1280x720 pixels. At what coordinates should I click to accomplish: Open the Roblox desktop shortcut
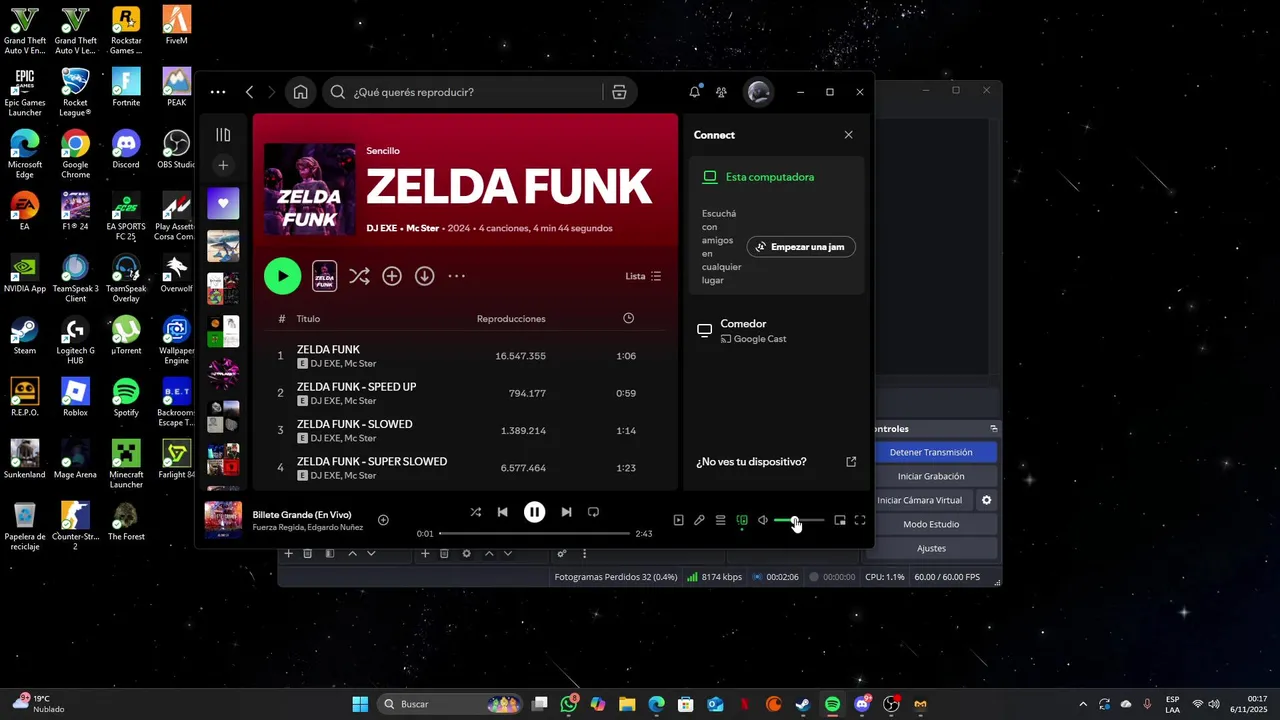pyautogui.click(x=75, y=397)
